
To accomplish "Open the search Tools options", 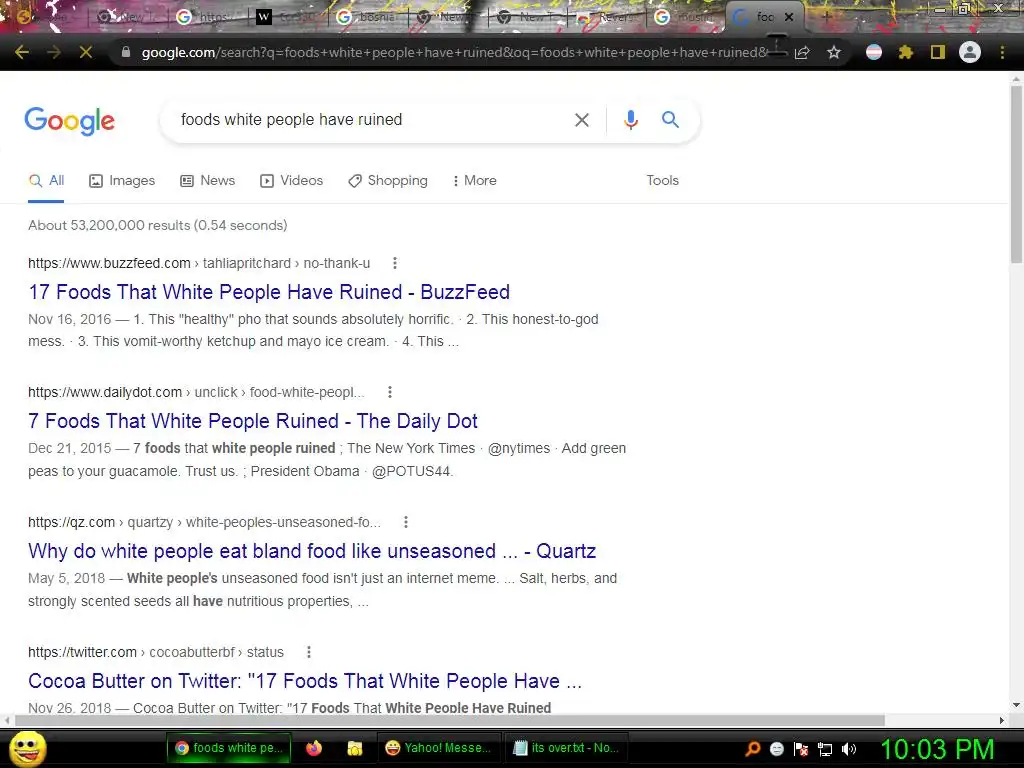I will pyautogui.click(x=662, y=181).
